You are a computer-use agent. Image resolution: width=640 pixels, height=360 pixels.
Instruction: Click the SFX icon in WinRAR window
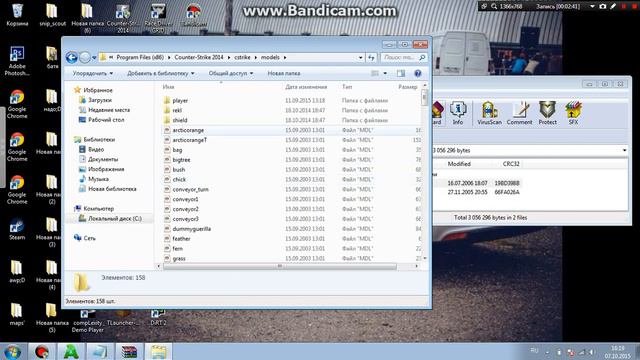(573, 113)
